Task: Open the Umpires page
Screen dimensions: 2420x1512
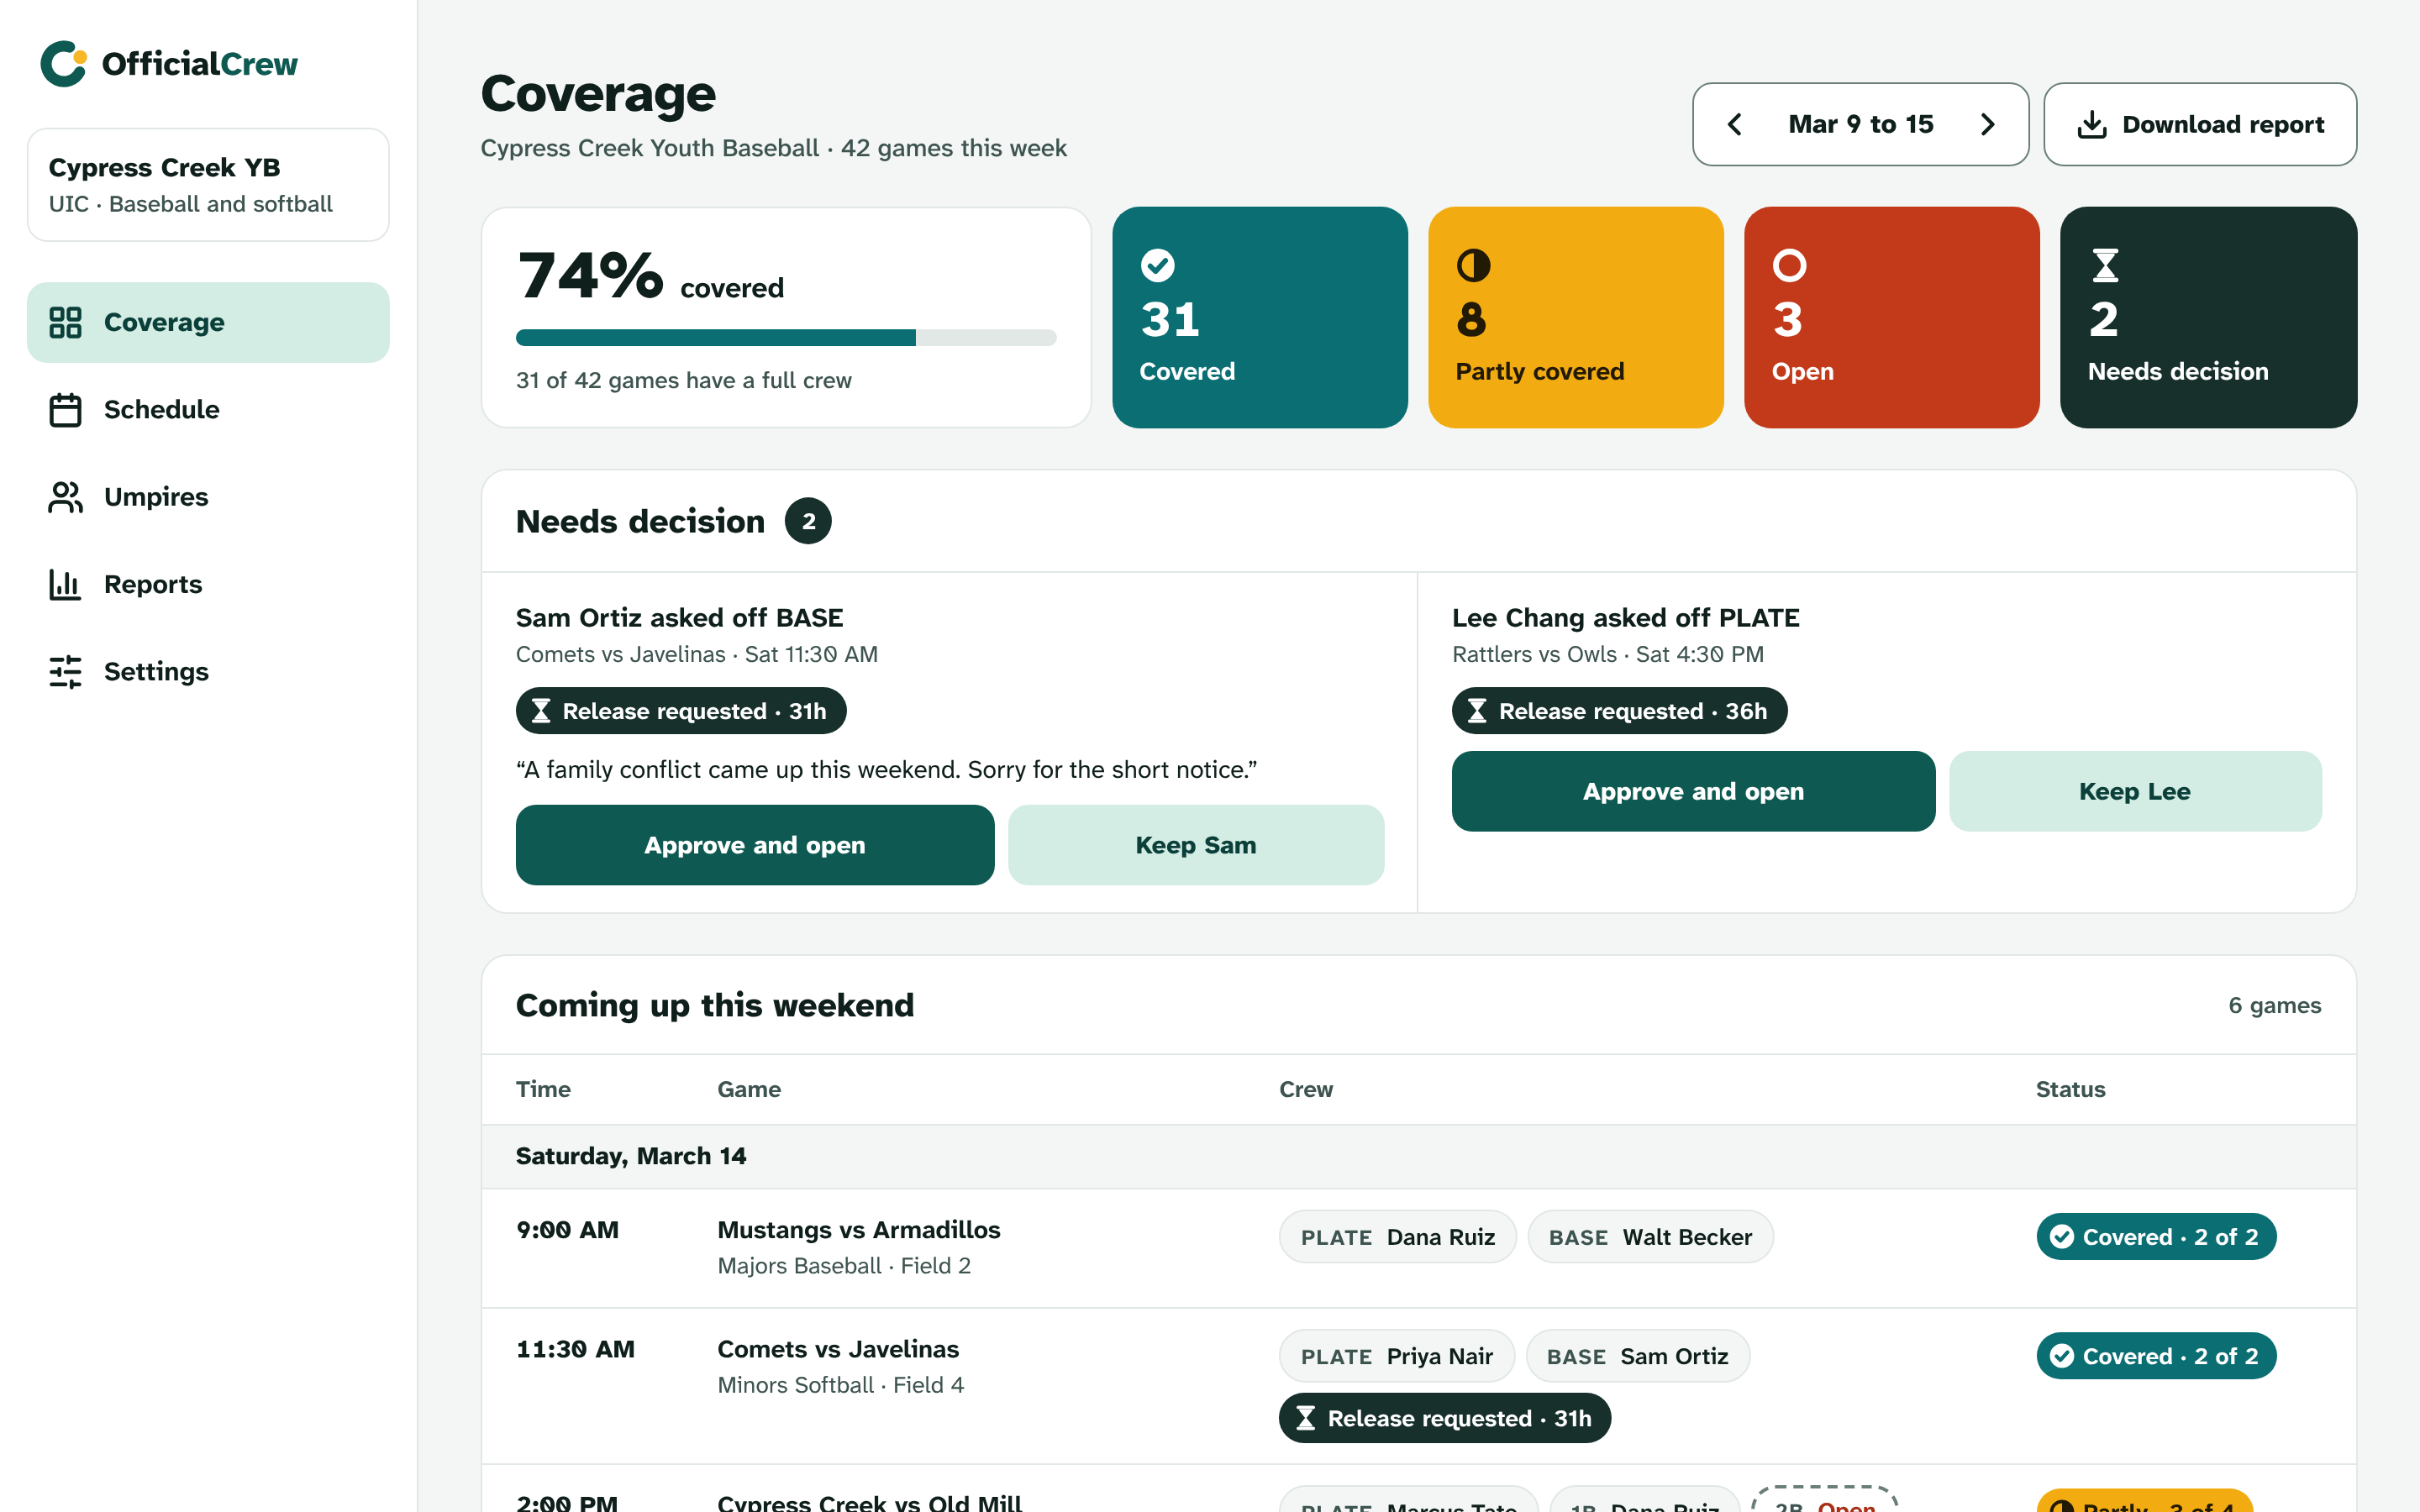Action: tap(208, 497)
